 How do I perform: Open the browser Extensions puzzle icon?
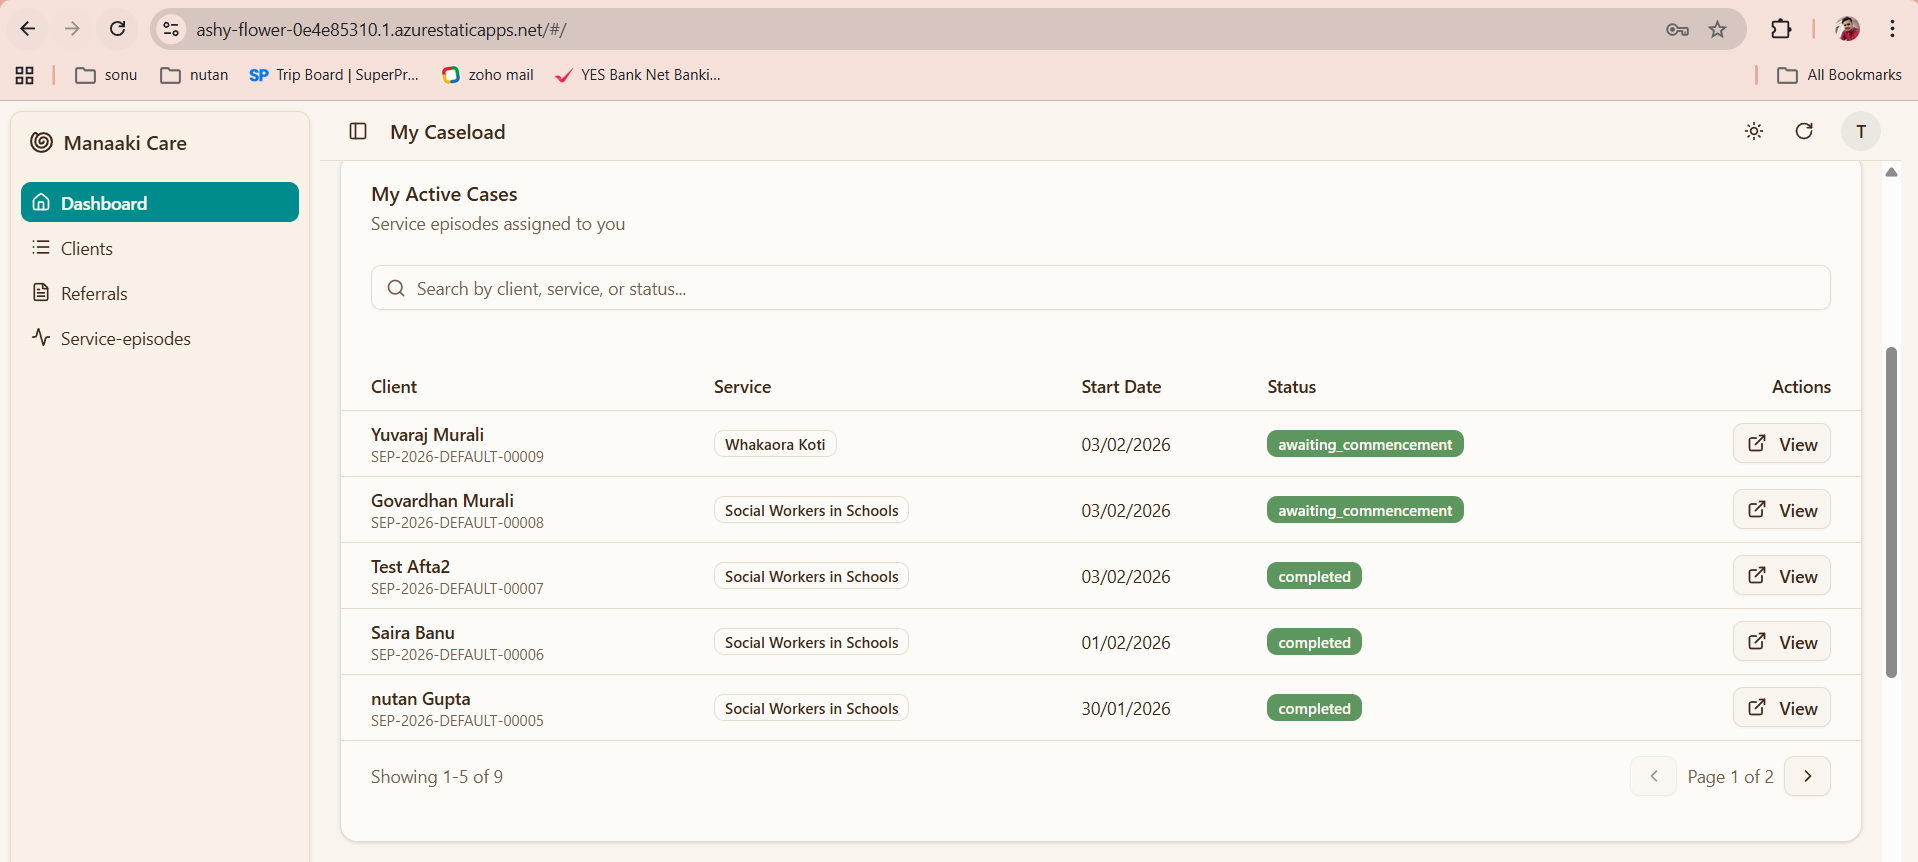(1781, 29)
